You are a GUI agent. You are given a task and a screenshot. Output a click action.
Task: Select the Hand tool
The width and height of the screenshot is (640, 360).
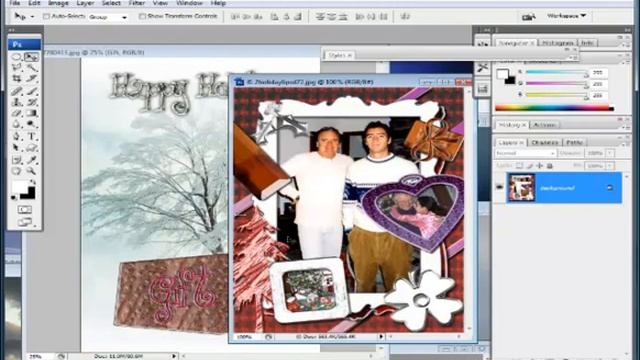click(17, 171)
